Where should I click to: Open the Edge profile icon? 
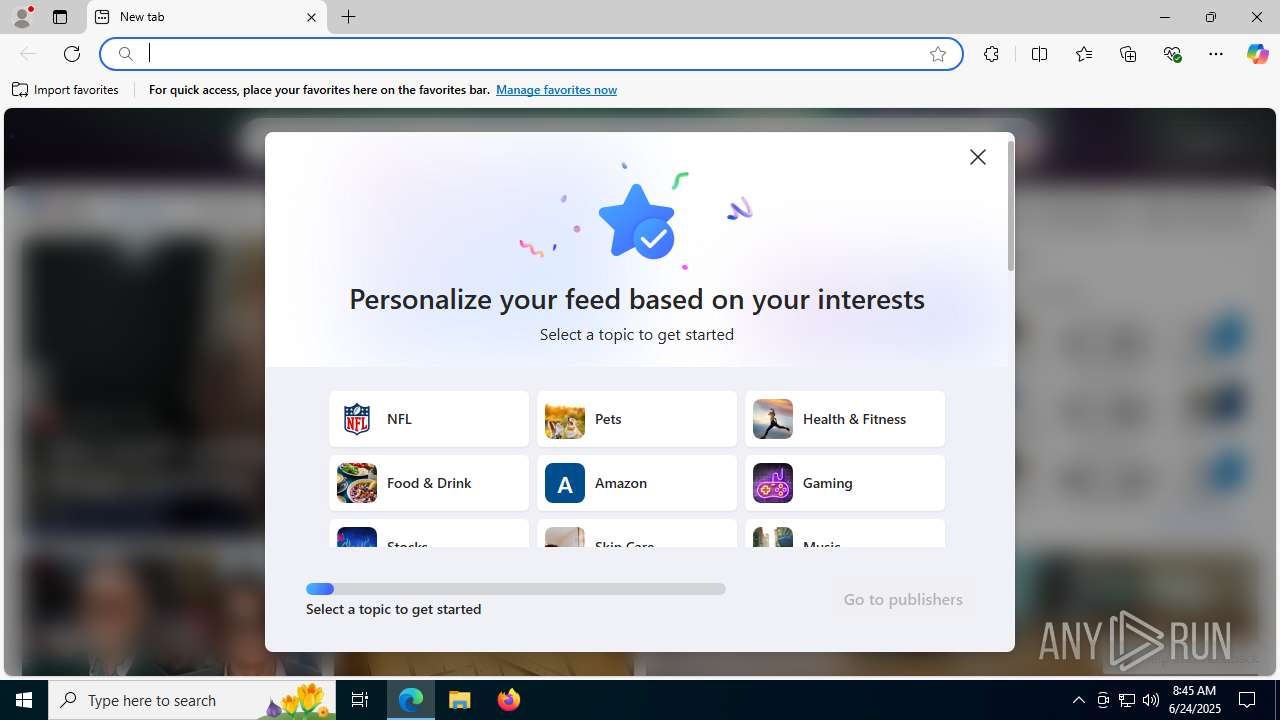22,17
